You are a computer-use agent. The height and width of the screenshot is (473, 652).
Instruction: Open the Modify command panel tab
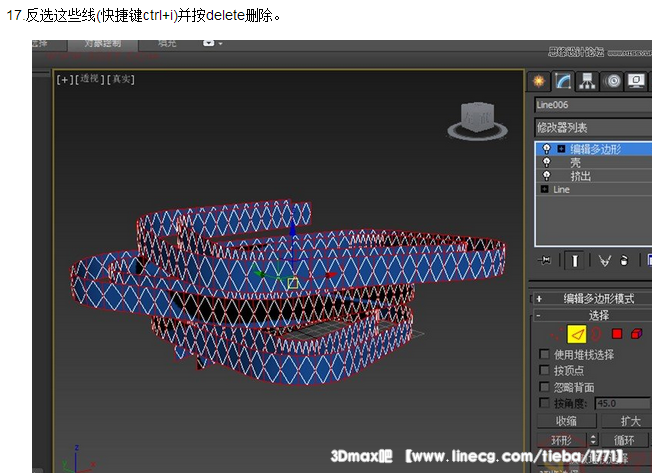563,81
